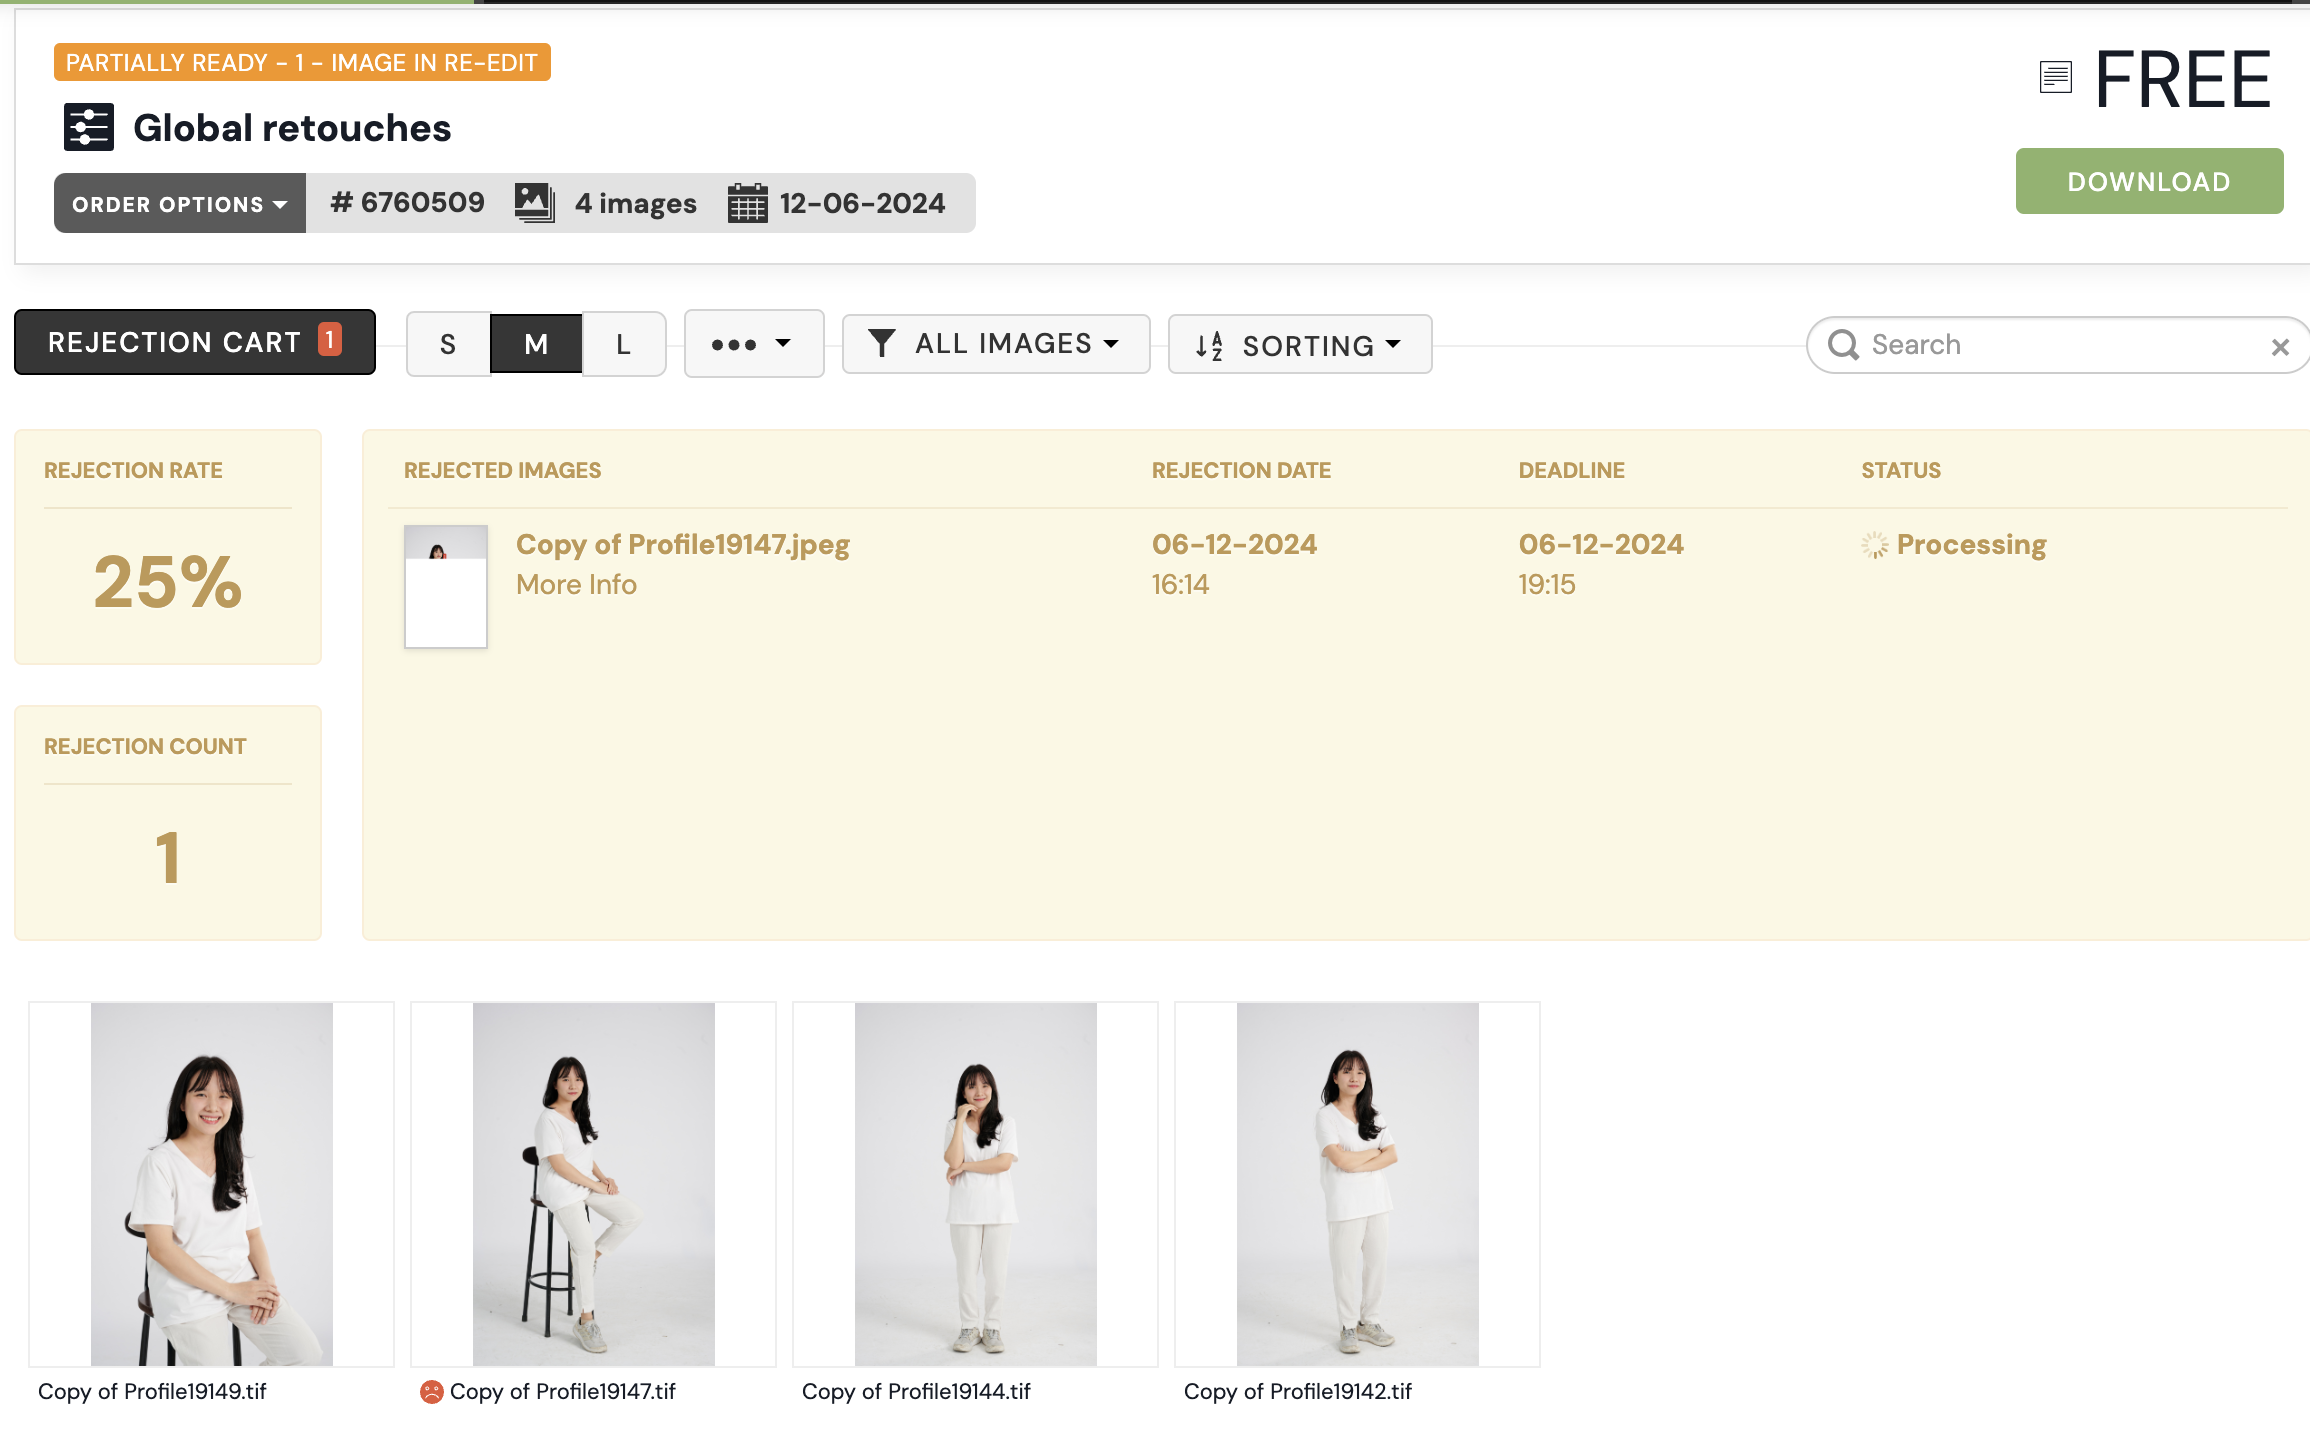
Task: Clear search with the X icon
Action: pyautogui.click(x=2280, y=347)
